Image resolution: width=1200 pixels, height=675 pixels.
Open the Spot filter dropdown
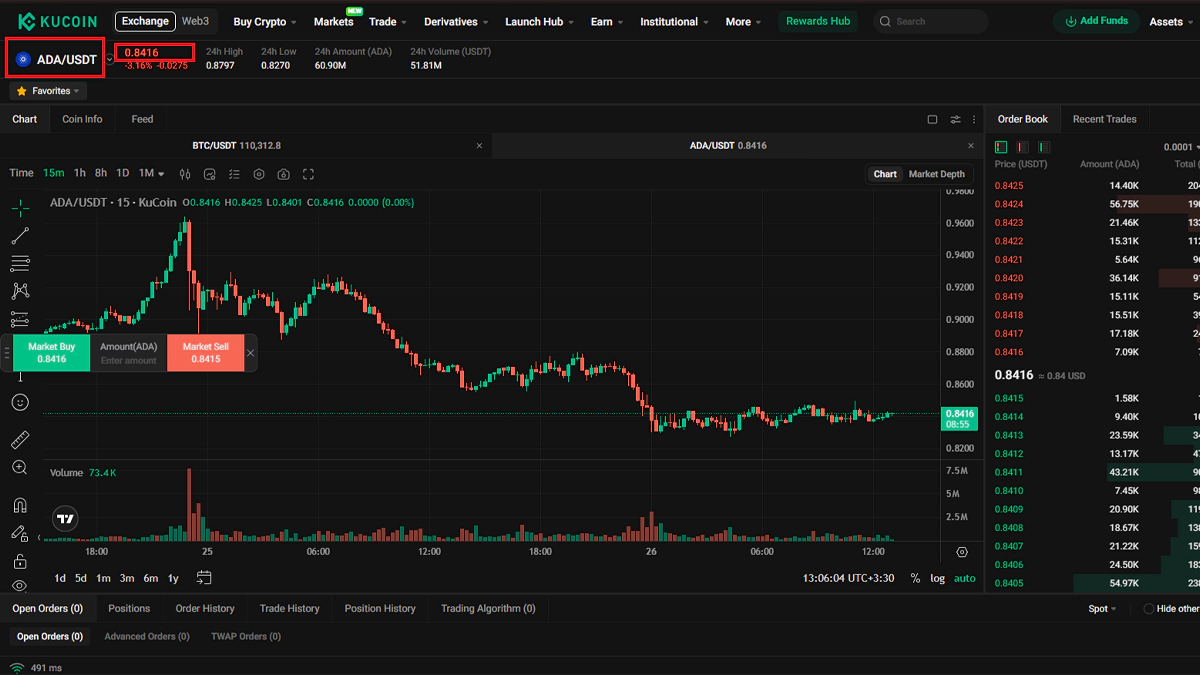(x=1103, y=609)
